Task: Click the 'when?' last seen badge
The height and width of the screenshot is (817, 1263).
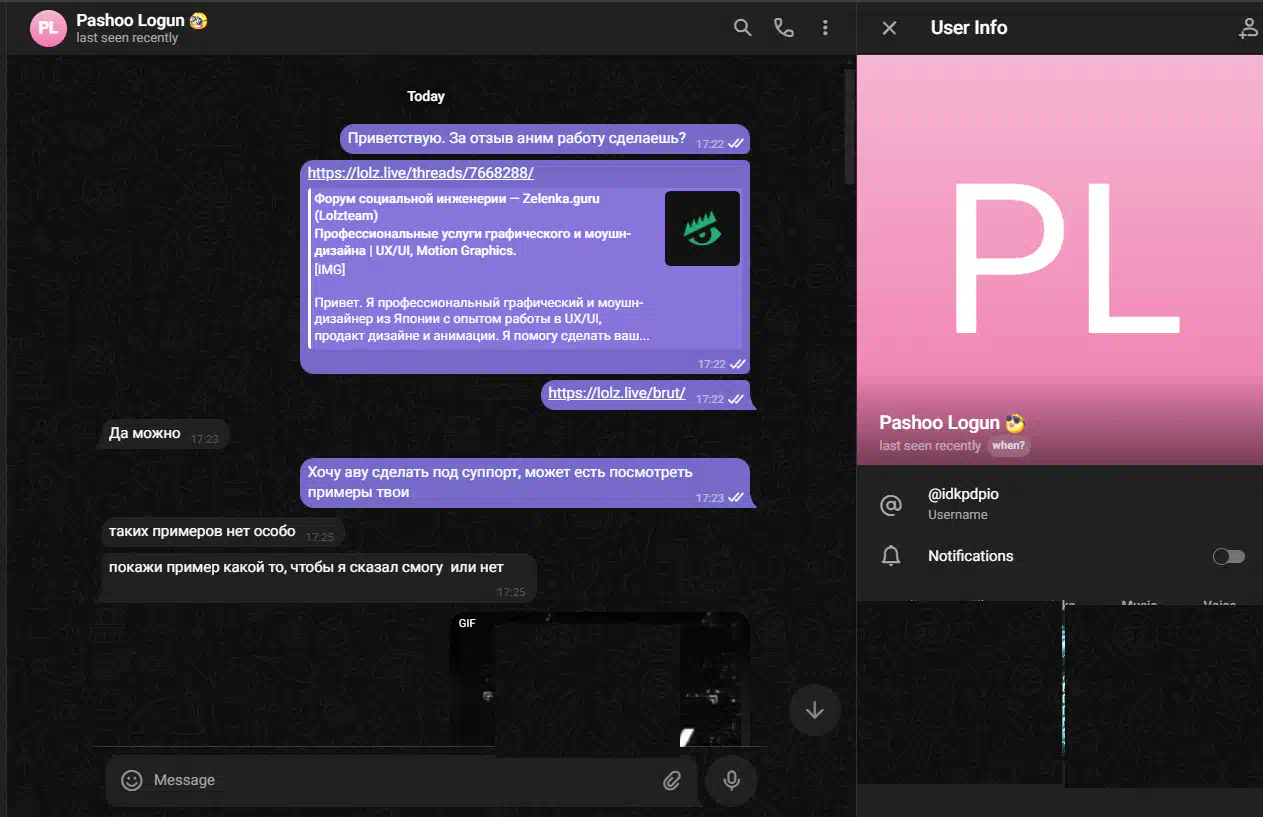Action: [1008, 446]
